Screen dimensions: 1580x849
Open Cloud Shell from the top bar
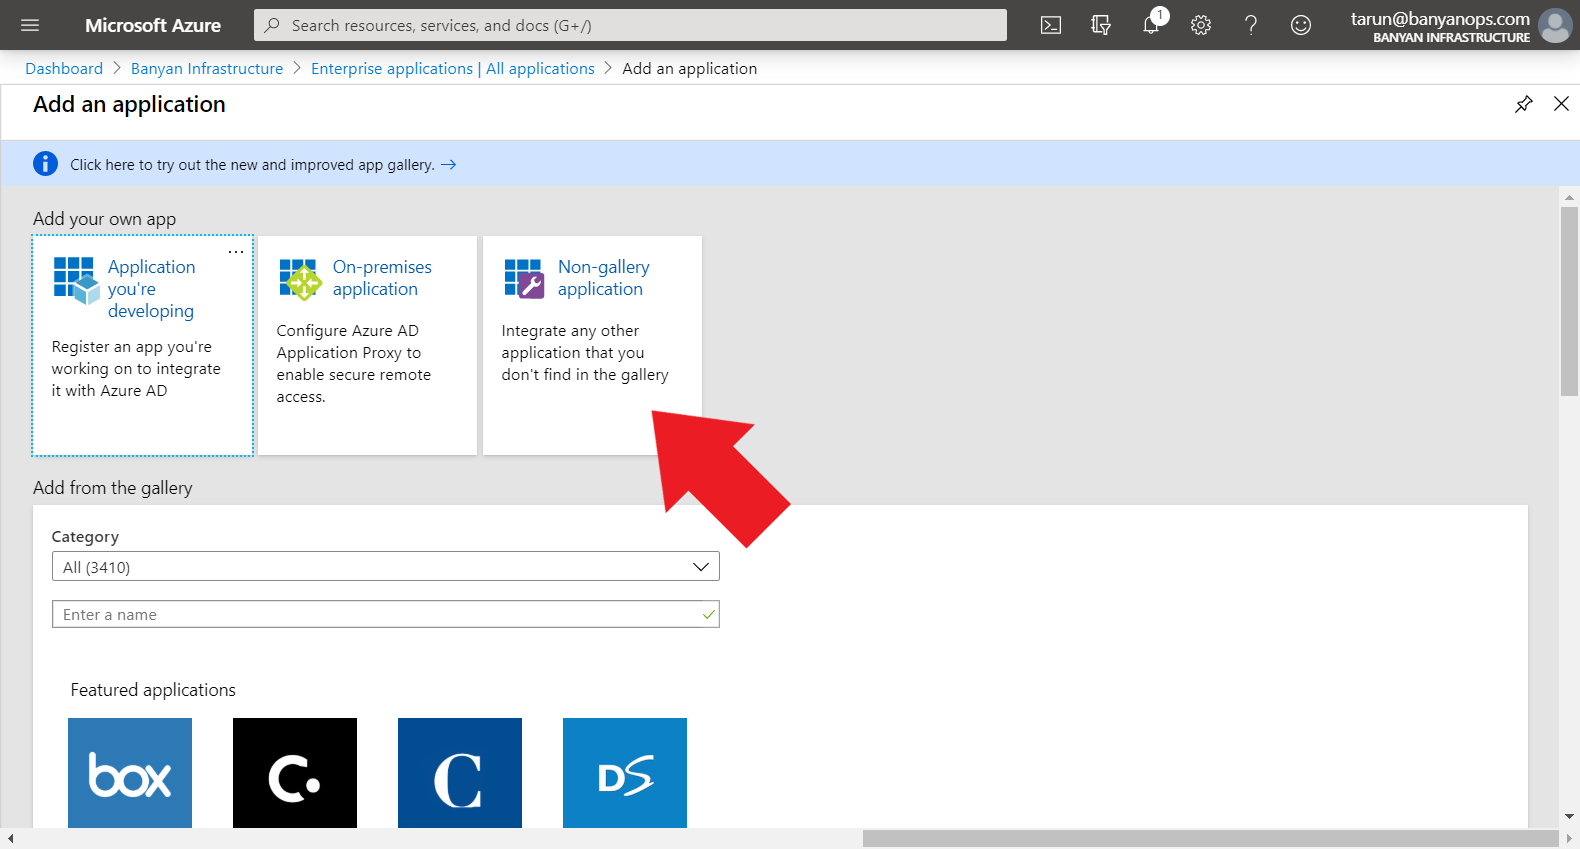(x=1051, y=25)
